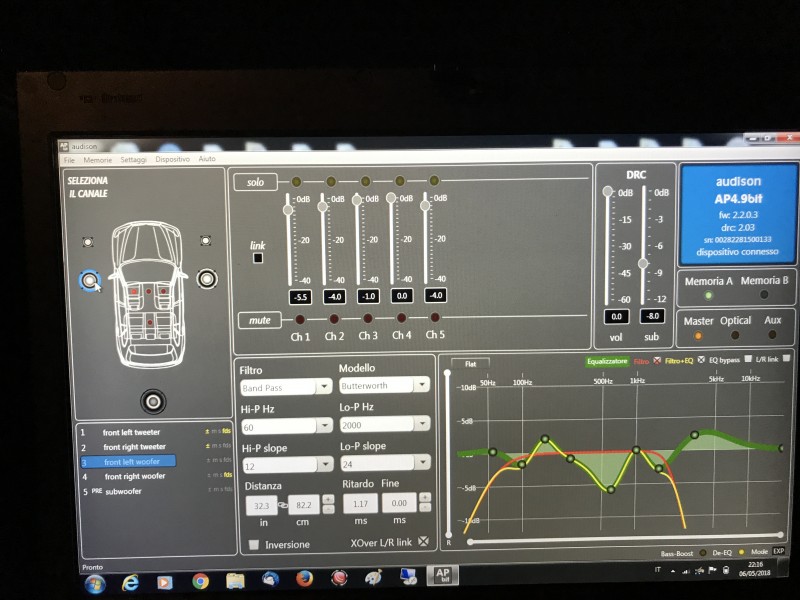Select the front right tweeter speaker icon
This screenshot has height=600, width=800.
(206, 240)
